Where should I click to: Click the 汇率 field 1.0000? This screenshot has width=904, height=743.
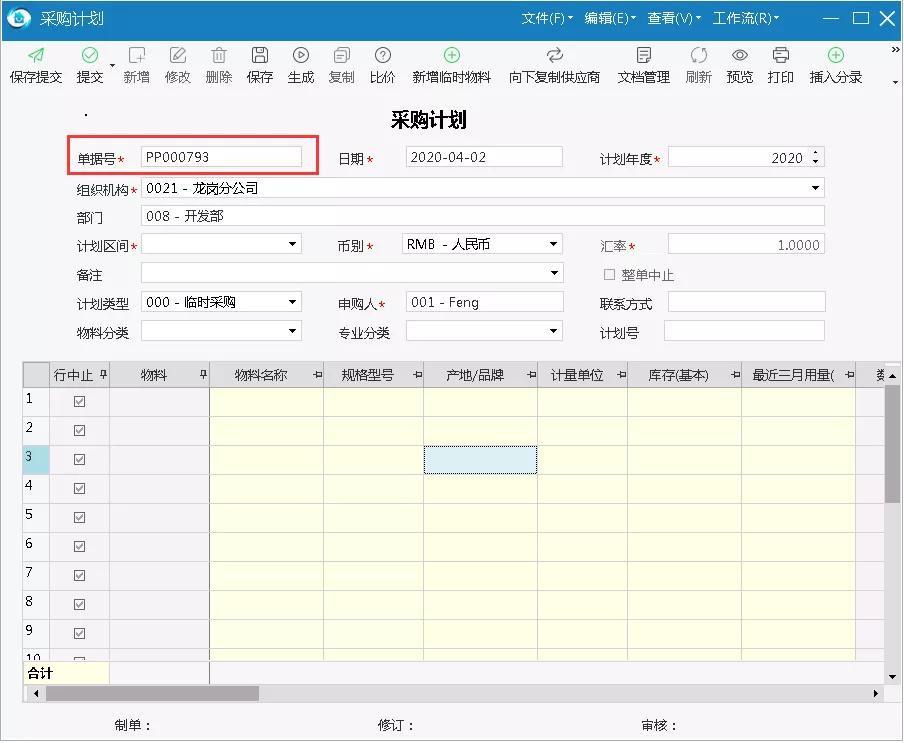(x=746, y=244)
